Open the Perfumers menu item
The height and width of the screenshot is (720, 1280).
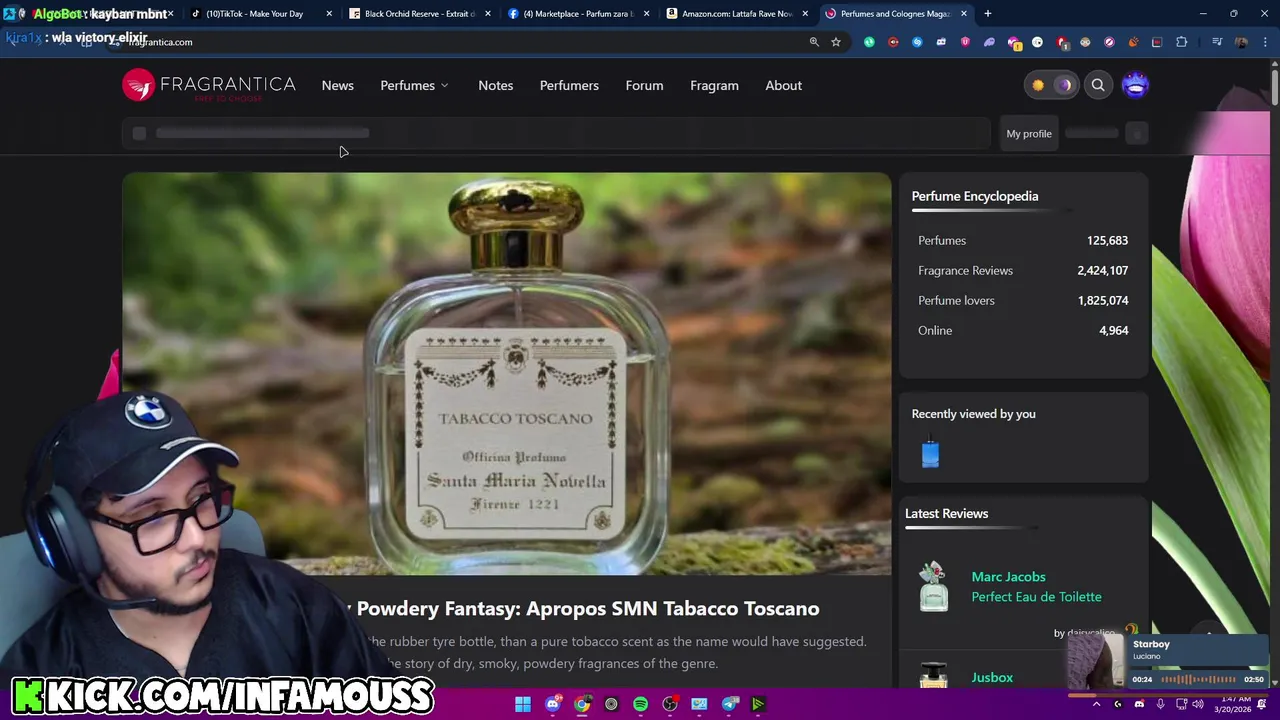click(x=569, y=85)
